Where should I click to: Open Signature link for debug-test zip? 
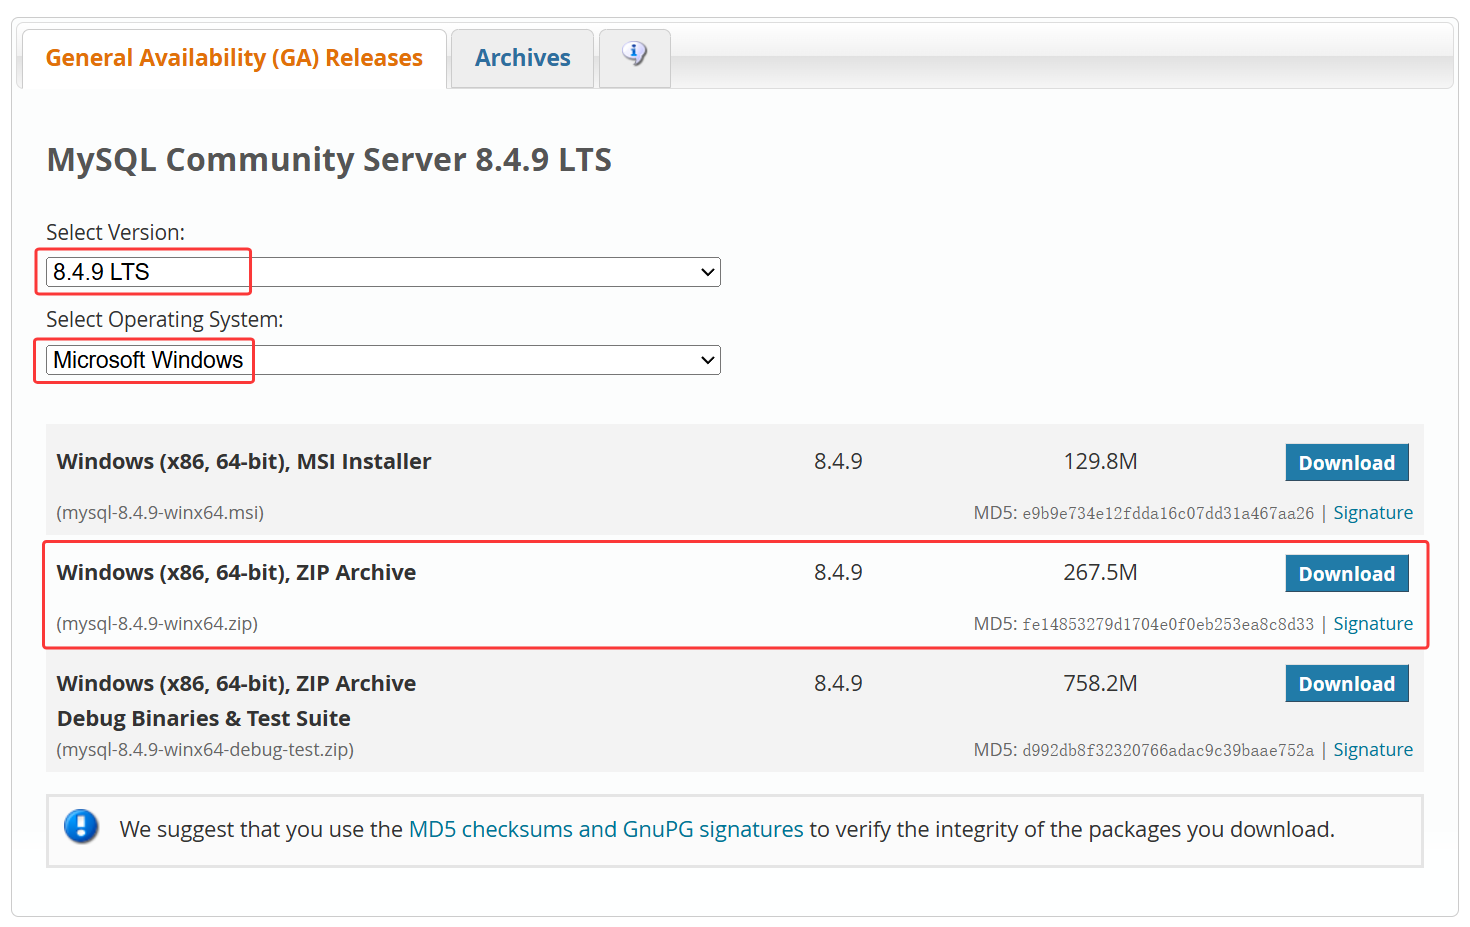[x=1373, y=750]
